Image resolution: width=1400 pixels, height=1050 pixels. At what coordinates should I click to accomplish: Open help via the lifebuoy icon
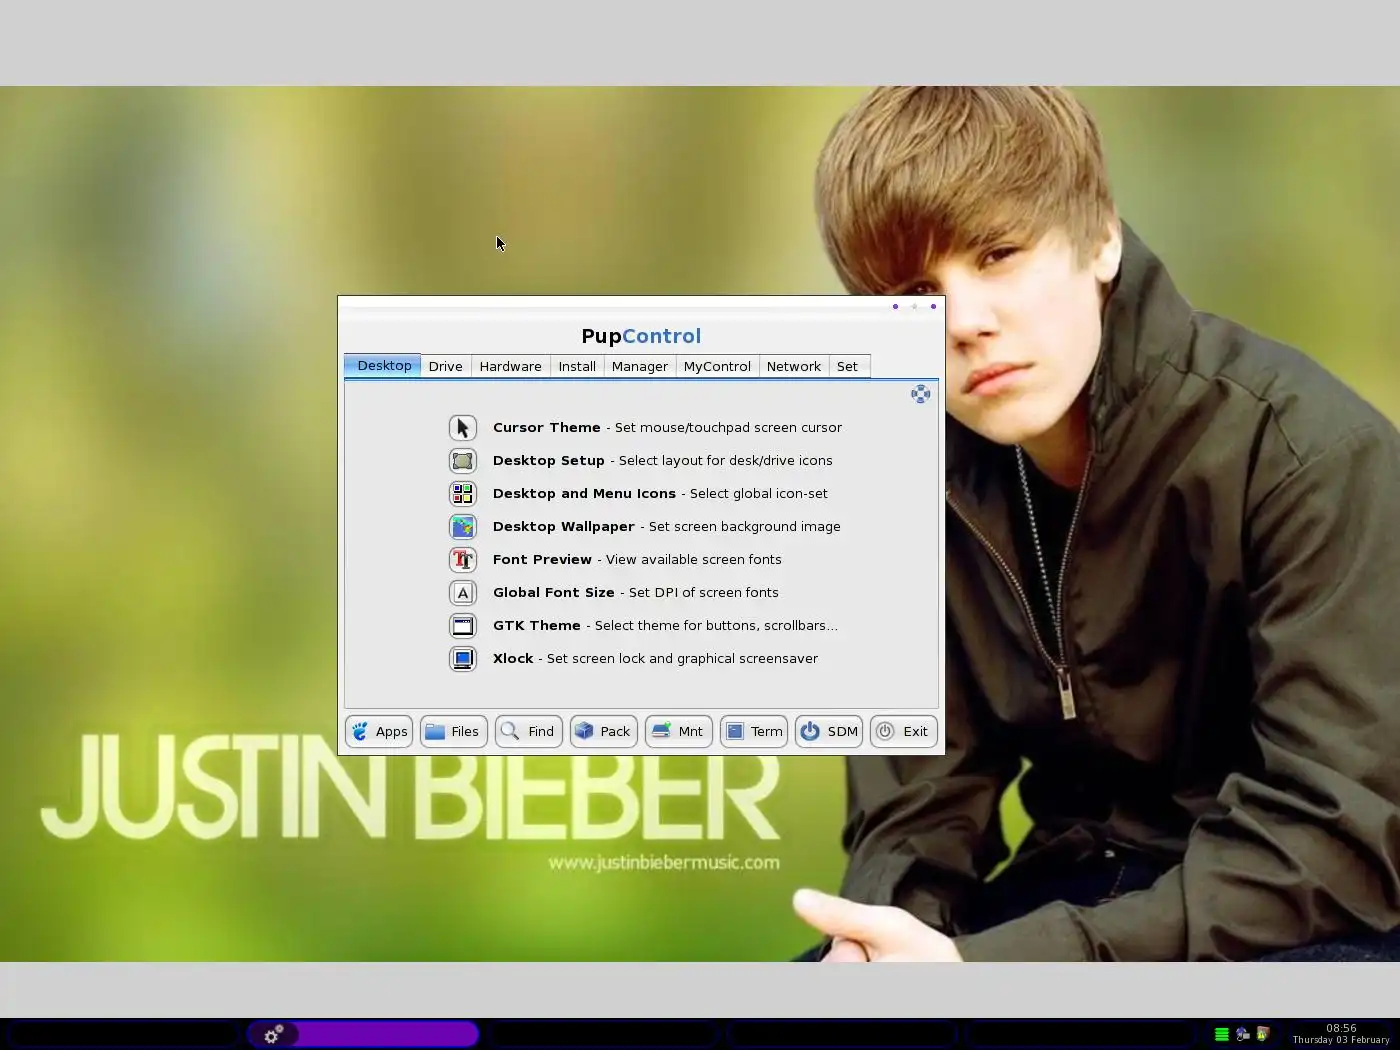920,394
